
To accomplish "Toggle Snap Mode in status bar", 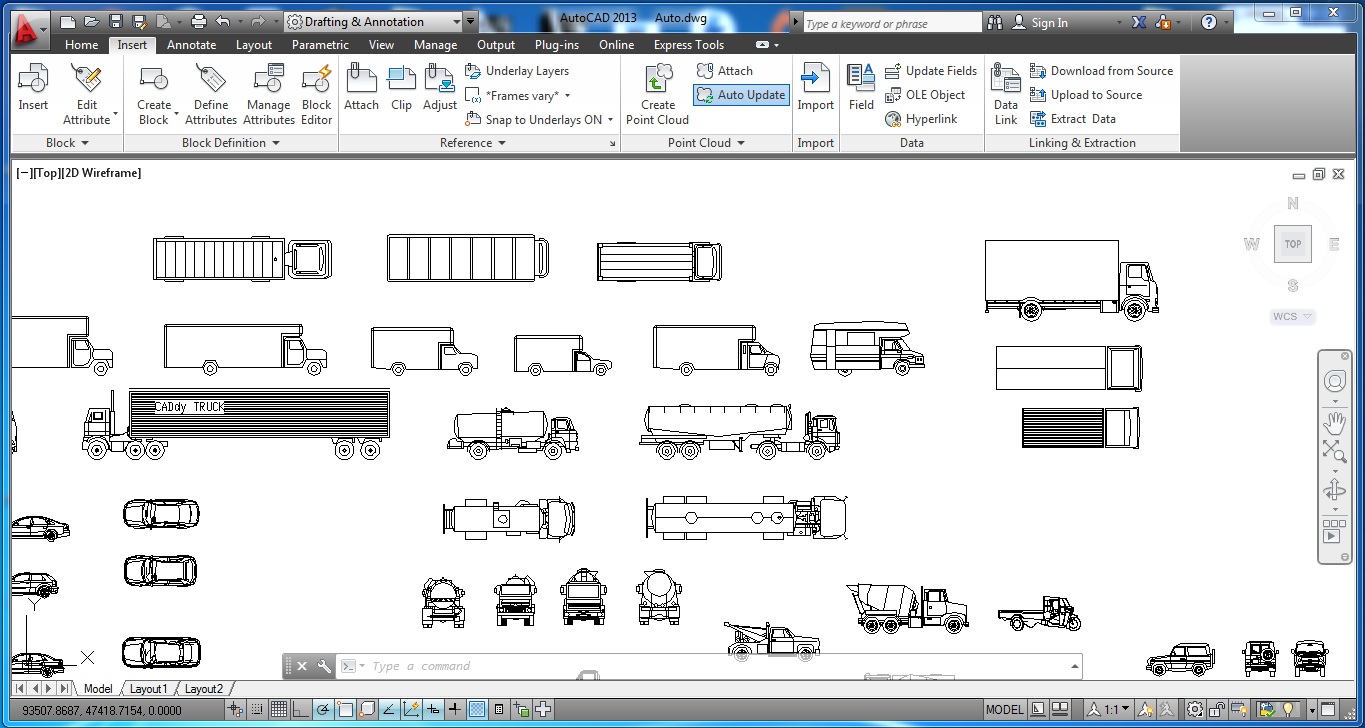I will click(257, 710).
